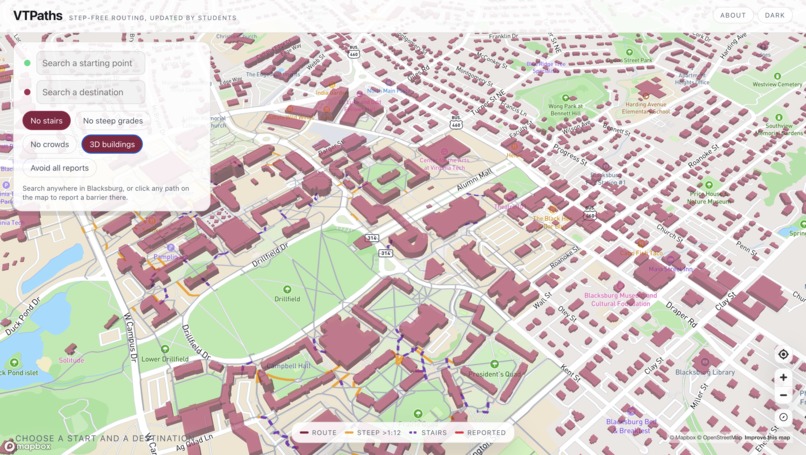Image resolution: width=806 pixels, height=455 pixels.
Task: Click the REPORTED red legend line
Action: [460, 433]
